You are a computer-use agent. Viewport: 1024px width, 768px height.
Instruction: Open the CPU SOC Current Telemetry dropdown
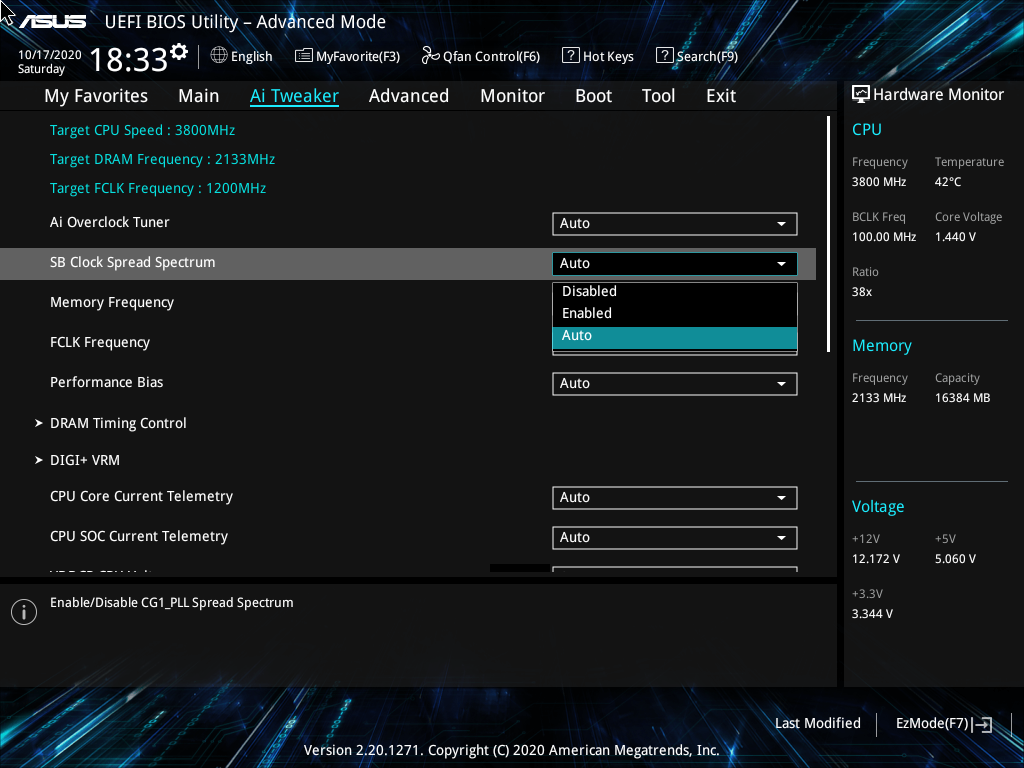click(675, 537)
